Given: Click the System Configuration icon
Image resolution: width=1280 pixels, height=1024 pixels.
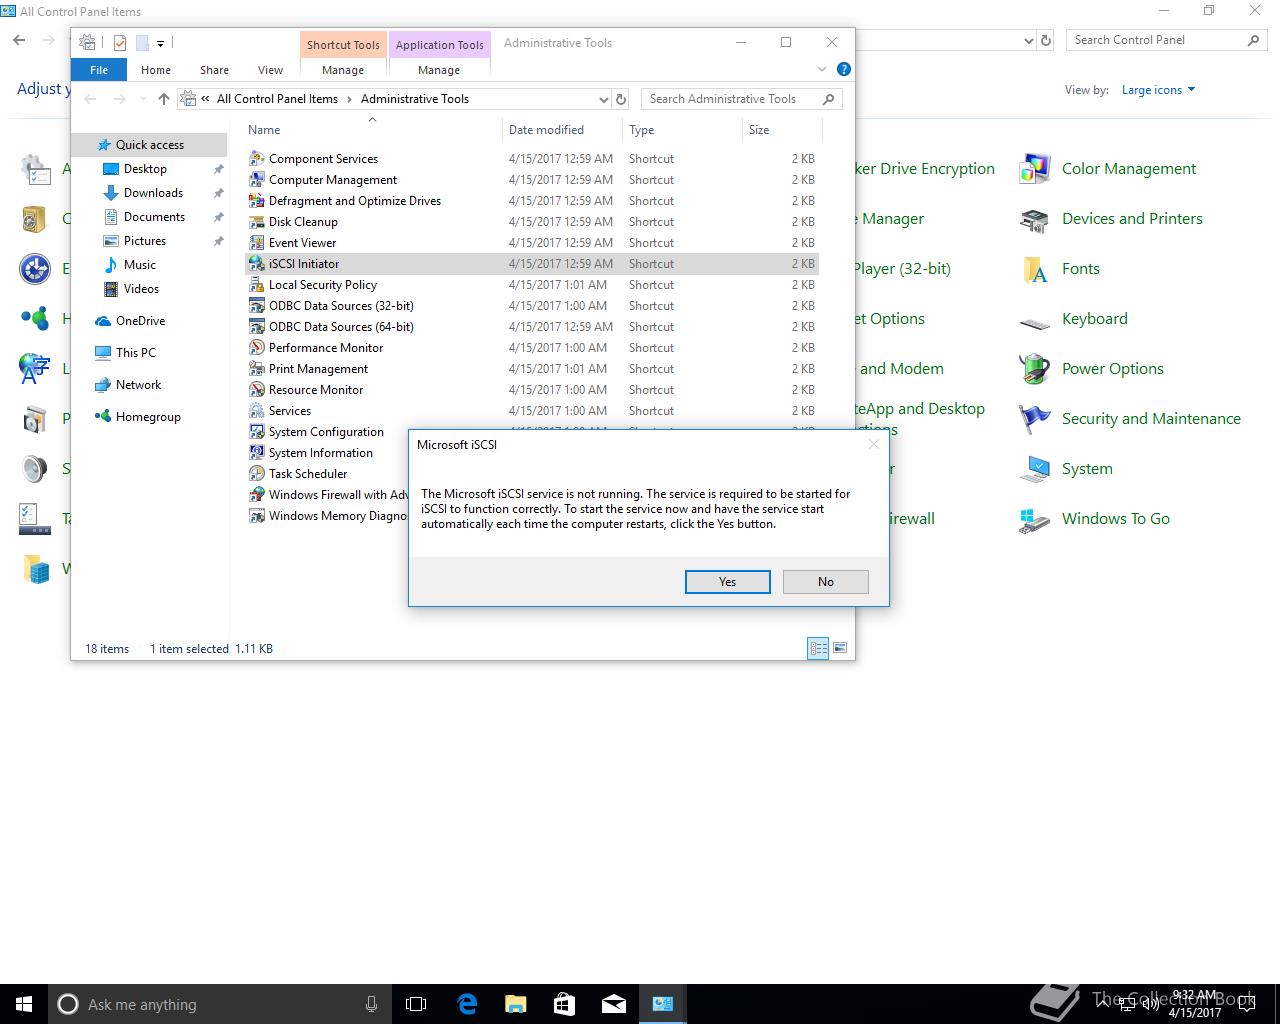Looking at the screenshot, I should [x=257, y=432].
